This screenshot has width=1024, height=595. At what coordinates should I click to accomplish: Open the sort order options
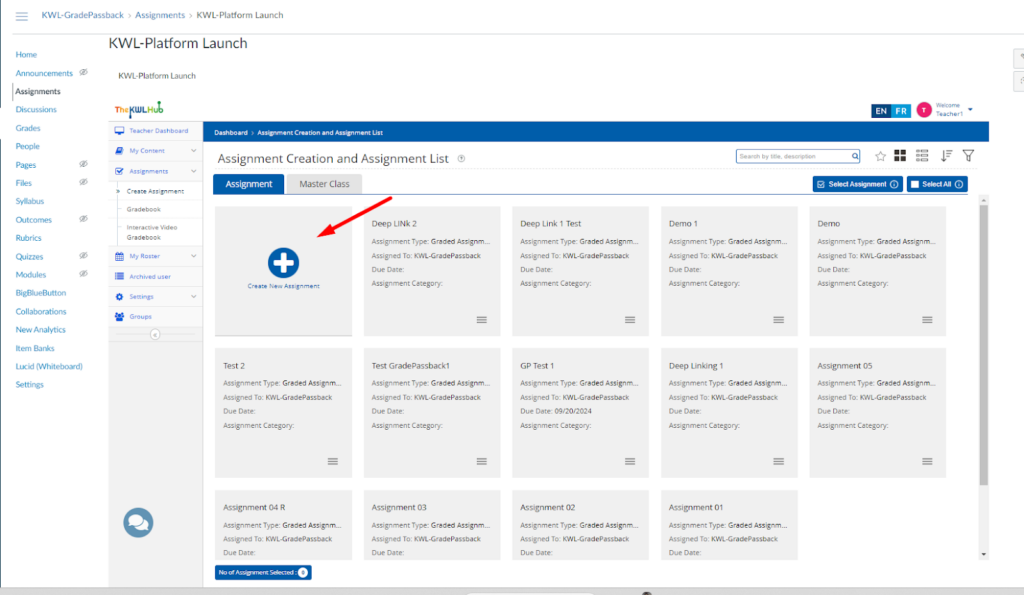pyautogui.click(x=946, y=156)
